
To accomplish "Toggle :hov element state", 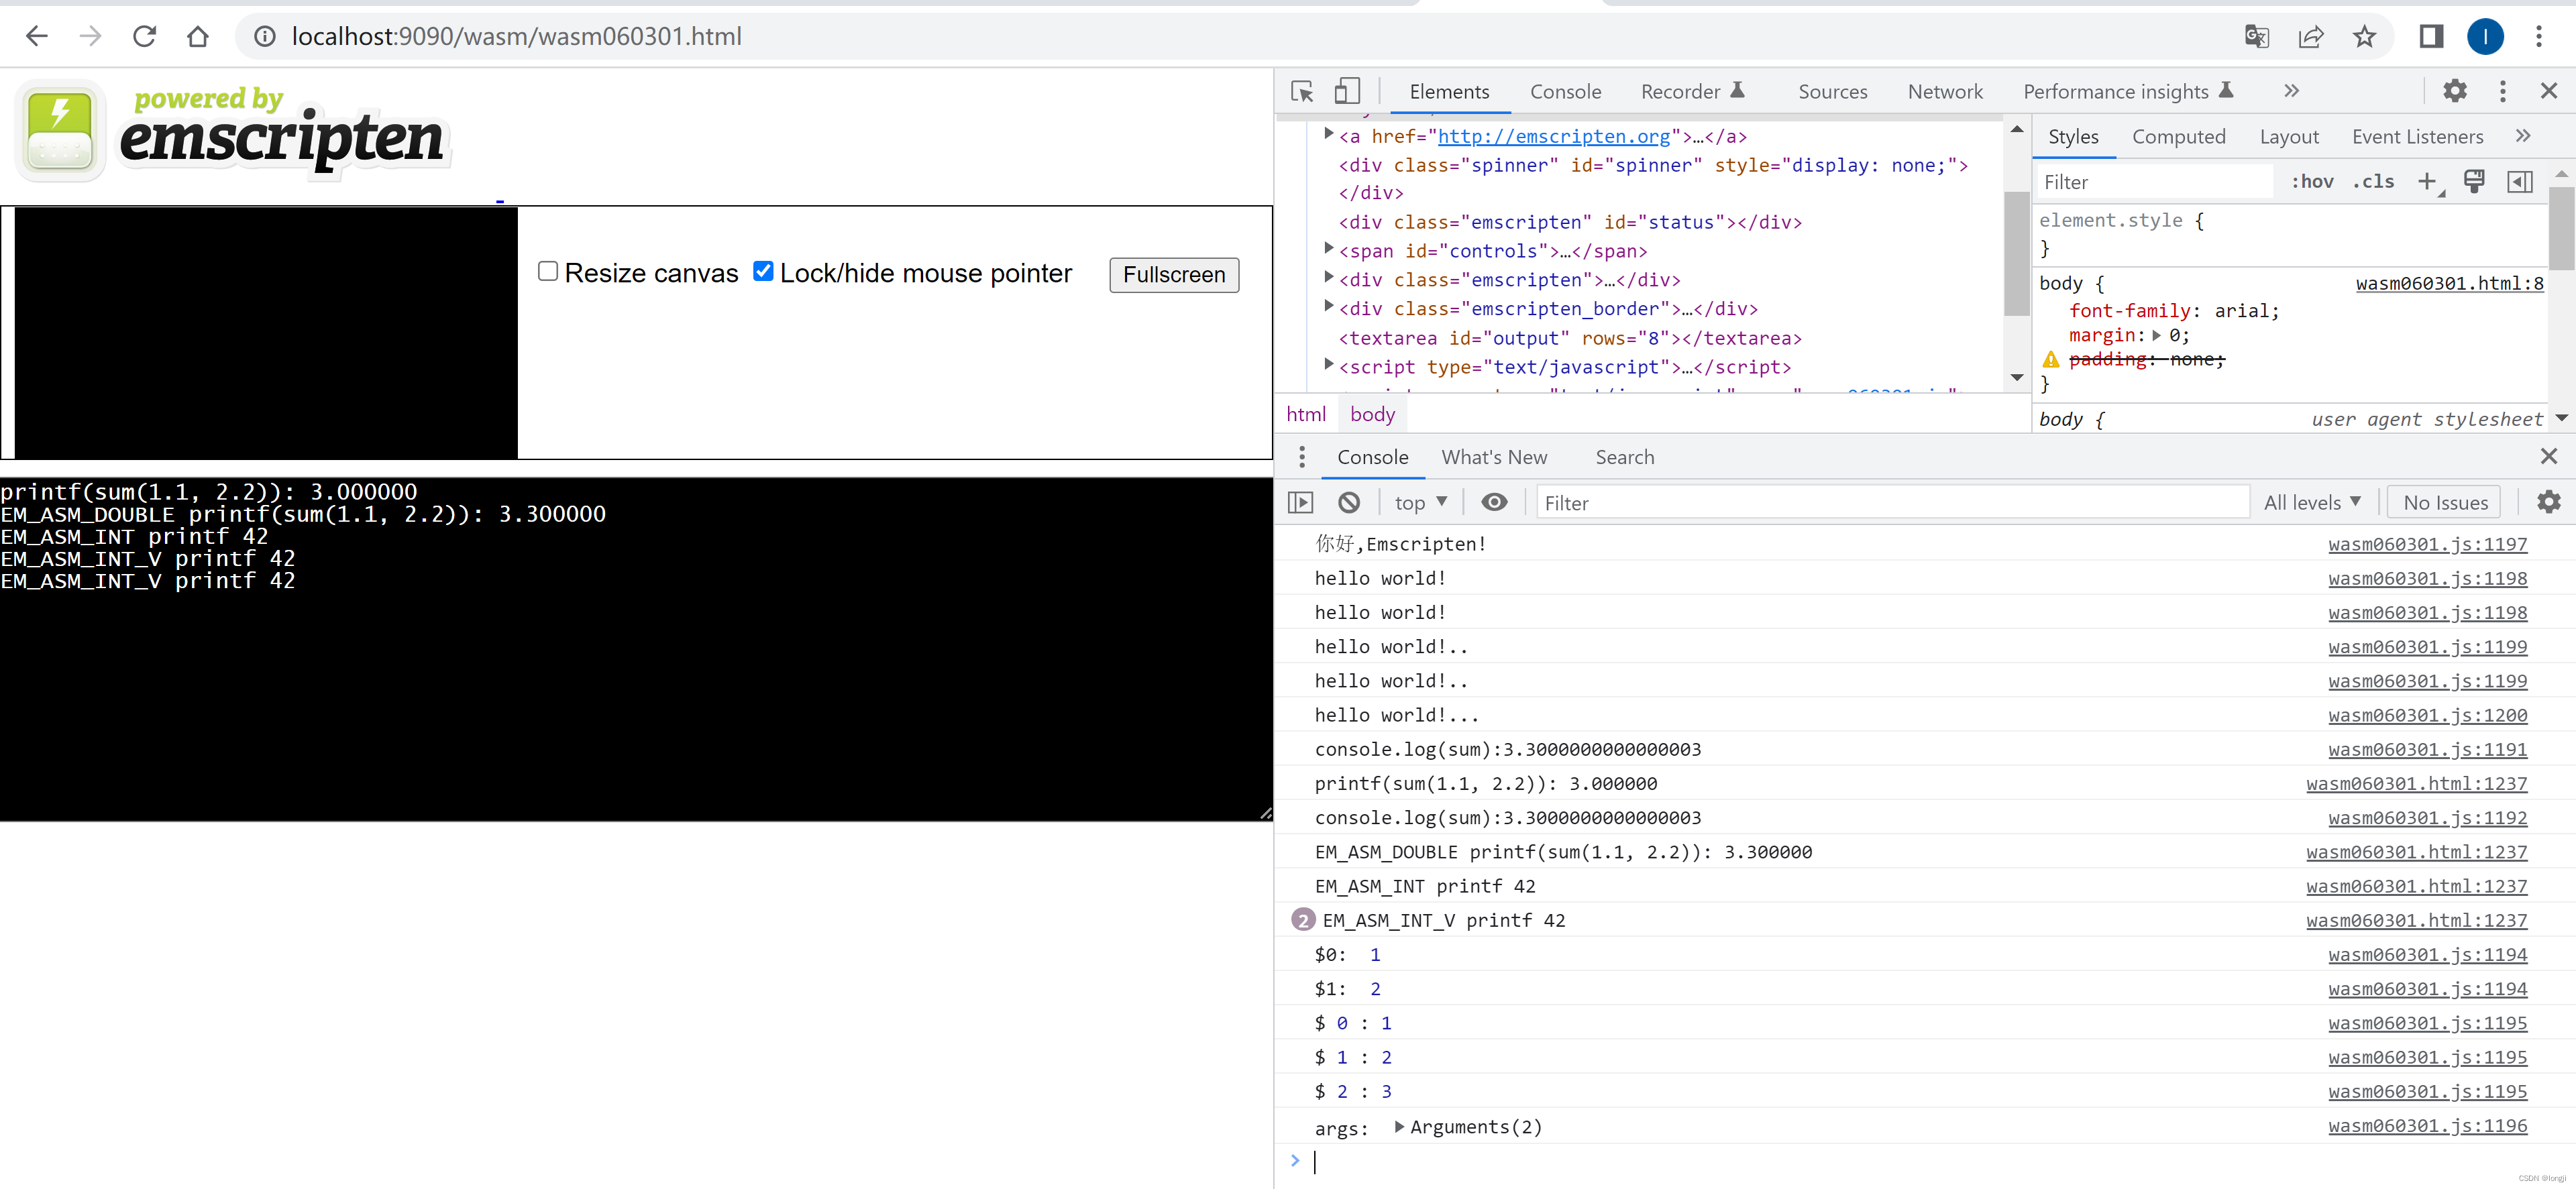I will coord(2312,181).
